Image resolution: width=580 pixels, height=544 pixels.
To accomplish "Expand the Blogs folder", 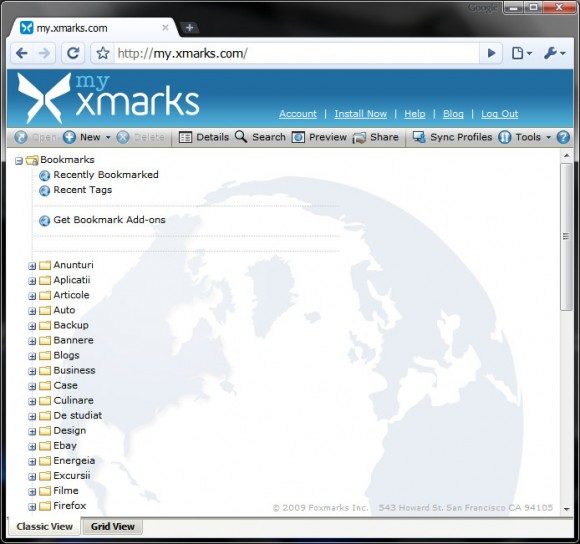I will 32,356.
